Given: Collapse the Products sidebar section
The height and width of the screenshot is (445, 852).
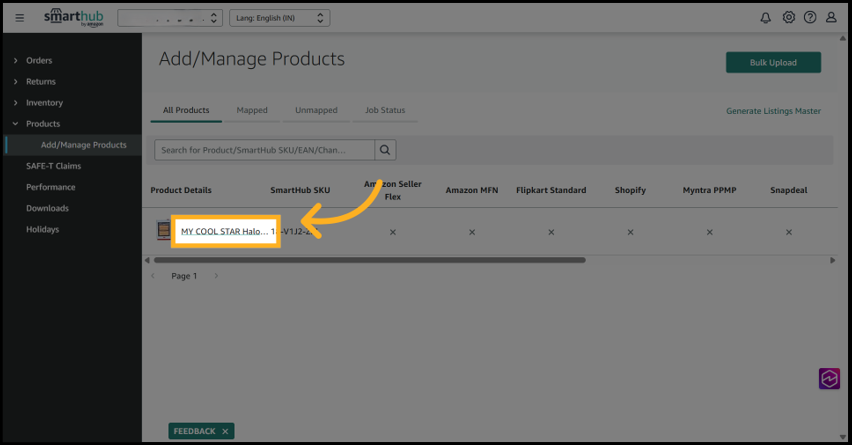Looking at the screenshot, I should point(43,124).
